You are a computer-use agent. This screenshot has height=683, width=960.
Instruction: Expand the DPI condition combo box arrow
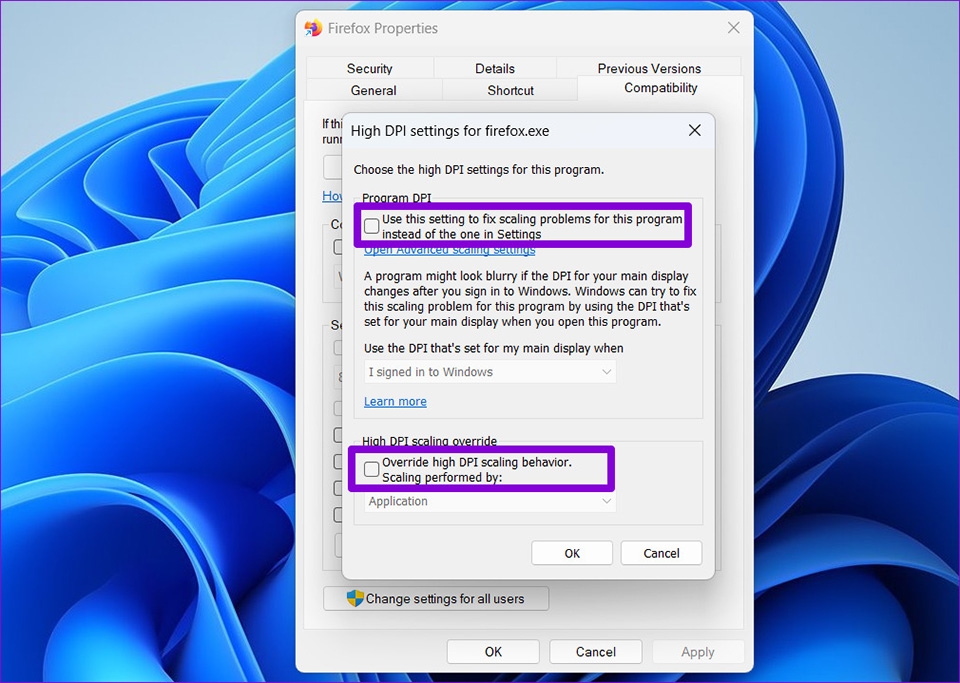click(607, 371)
